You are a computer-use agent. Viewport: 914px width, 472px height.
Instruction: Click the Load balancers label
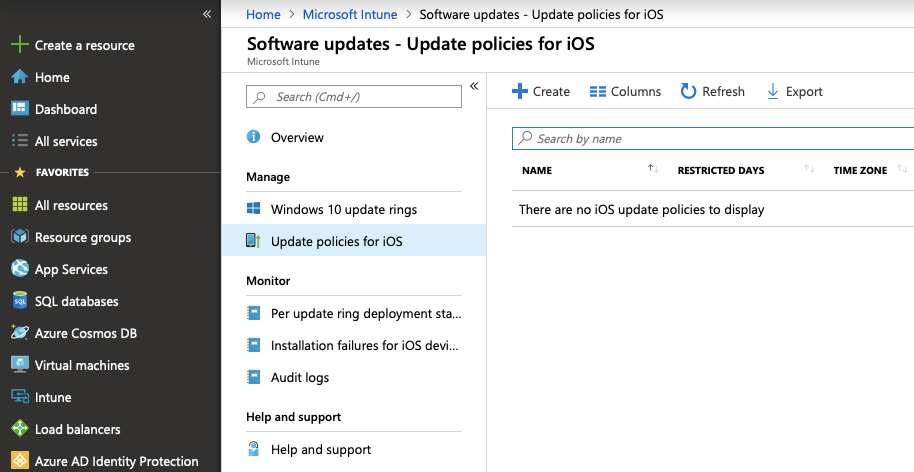tap(78, 429)
